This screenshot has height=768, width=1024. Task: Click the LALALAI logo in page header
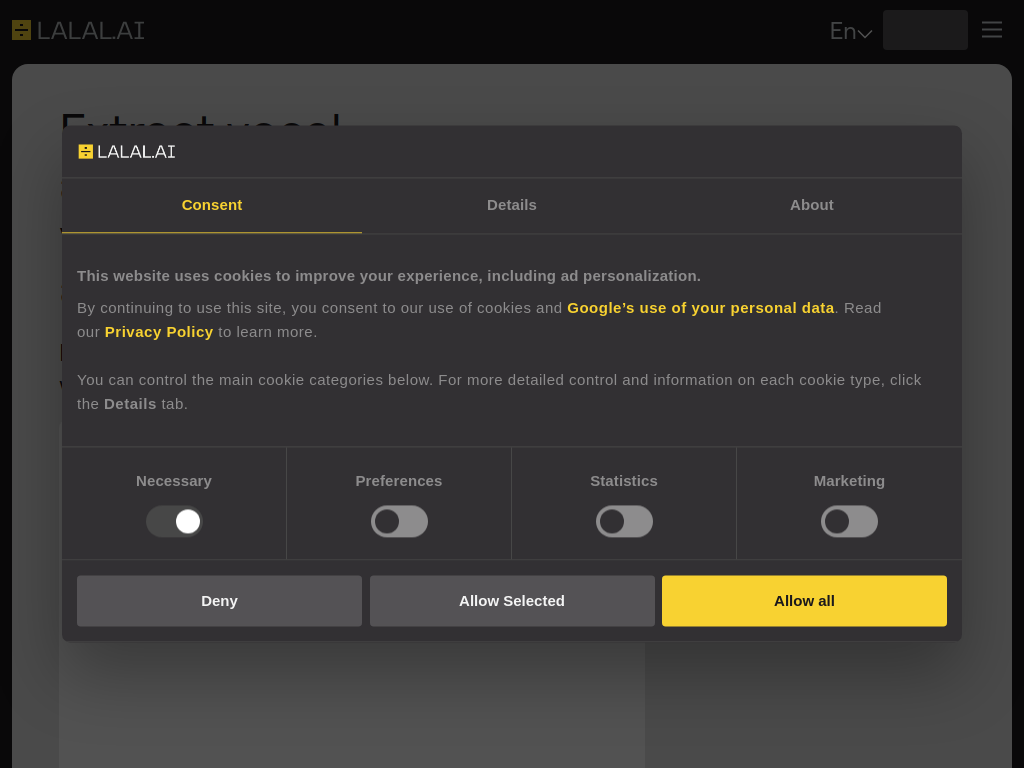tap(78, 31)
